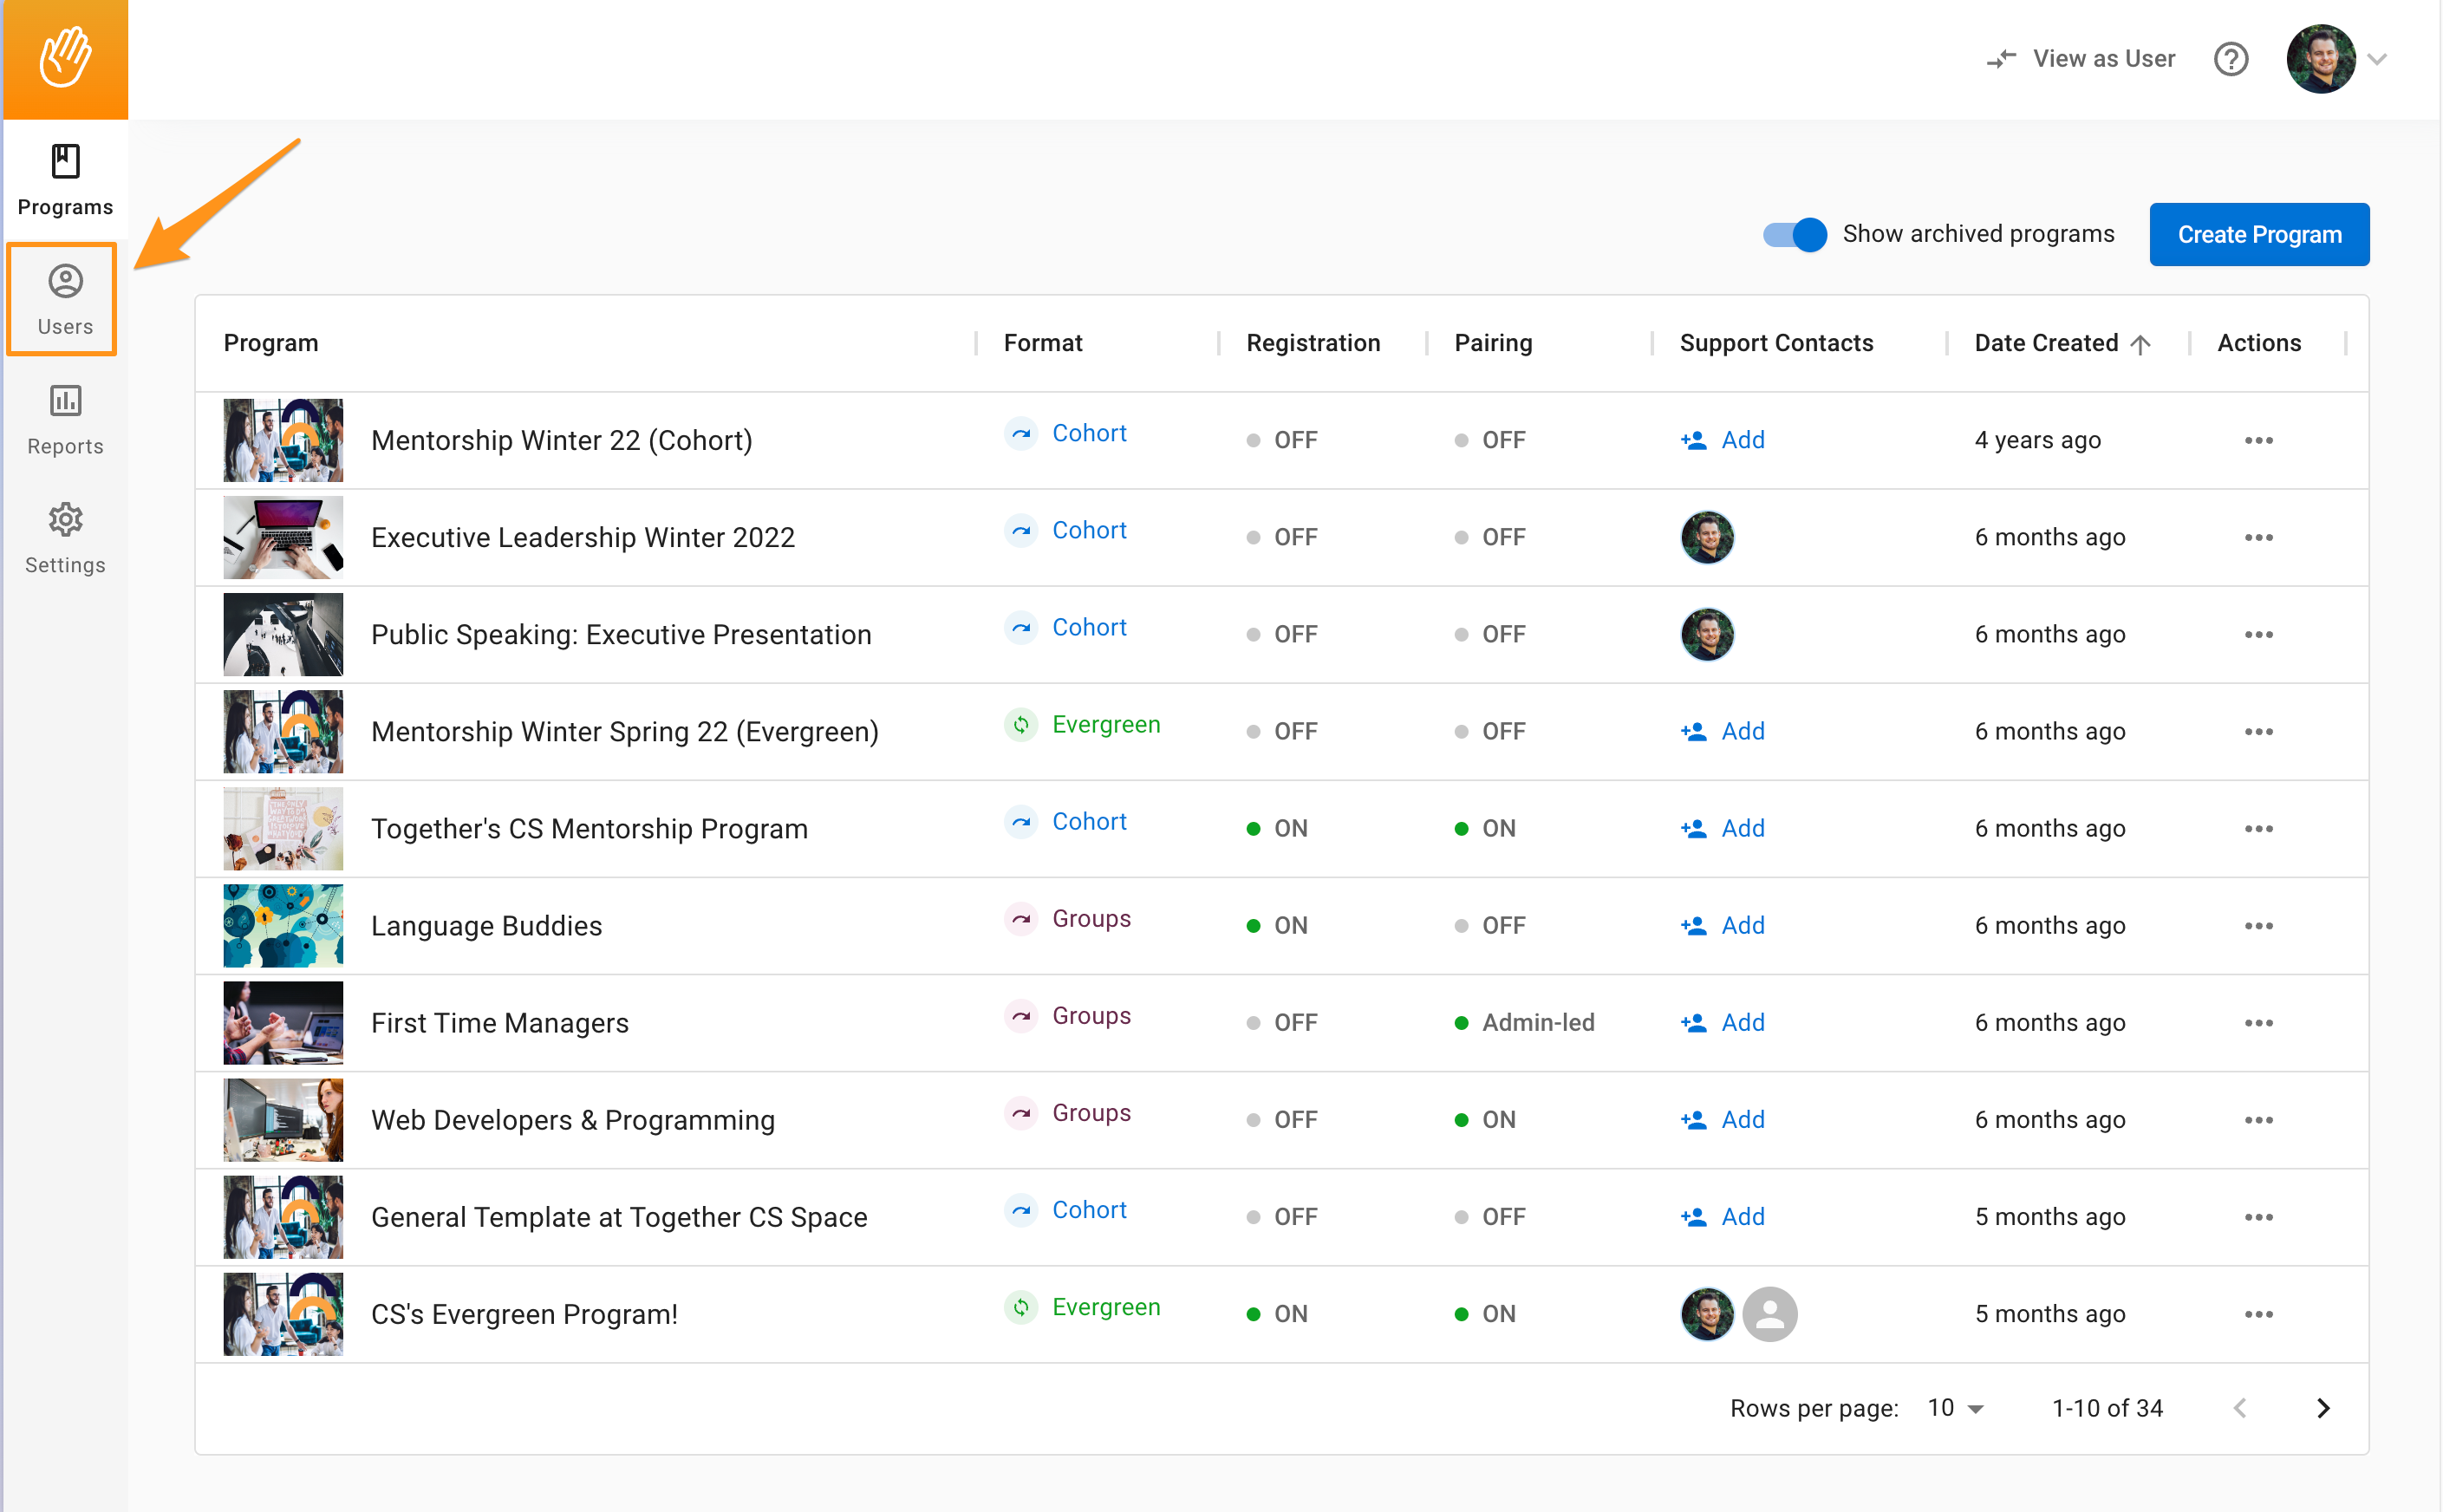
Task: Add support contact for Language Buddies
Action: coord(1723,925)
